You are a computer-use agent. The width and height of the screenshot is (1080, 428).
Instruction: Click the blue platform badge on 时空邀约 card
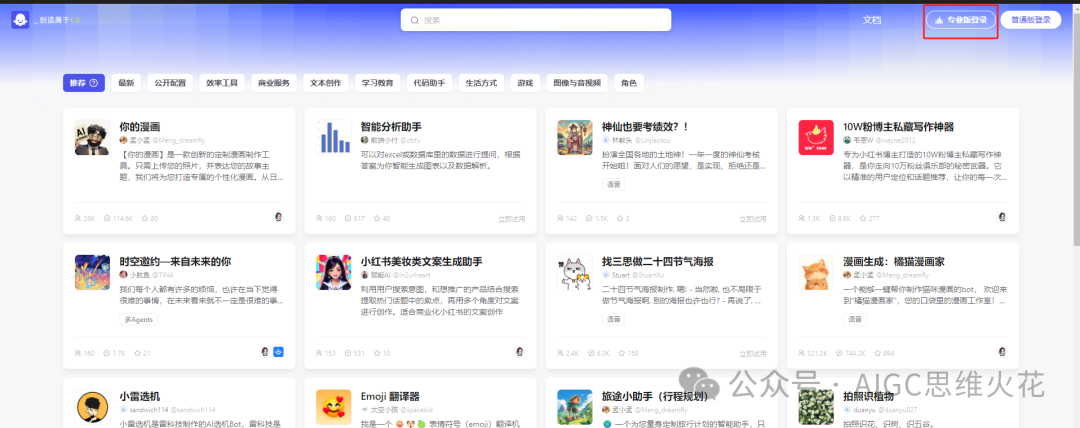coord(278,351)
